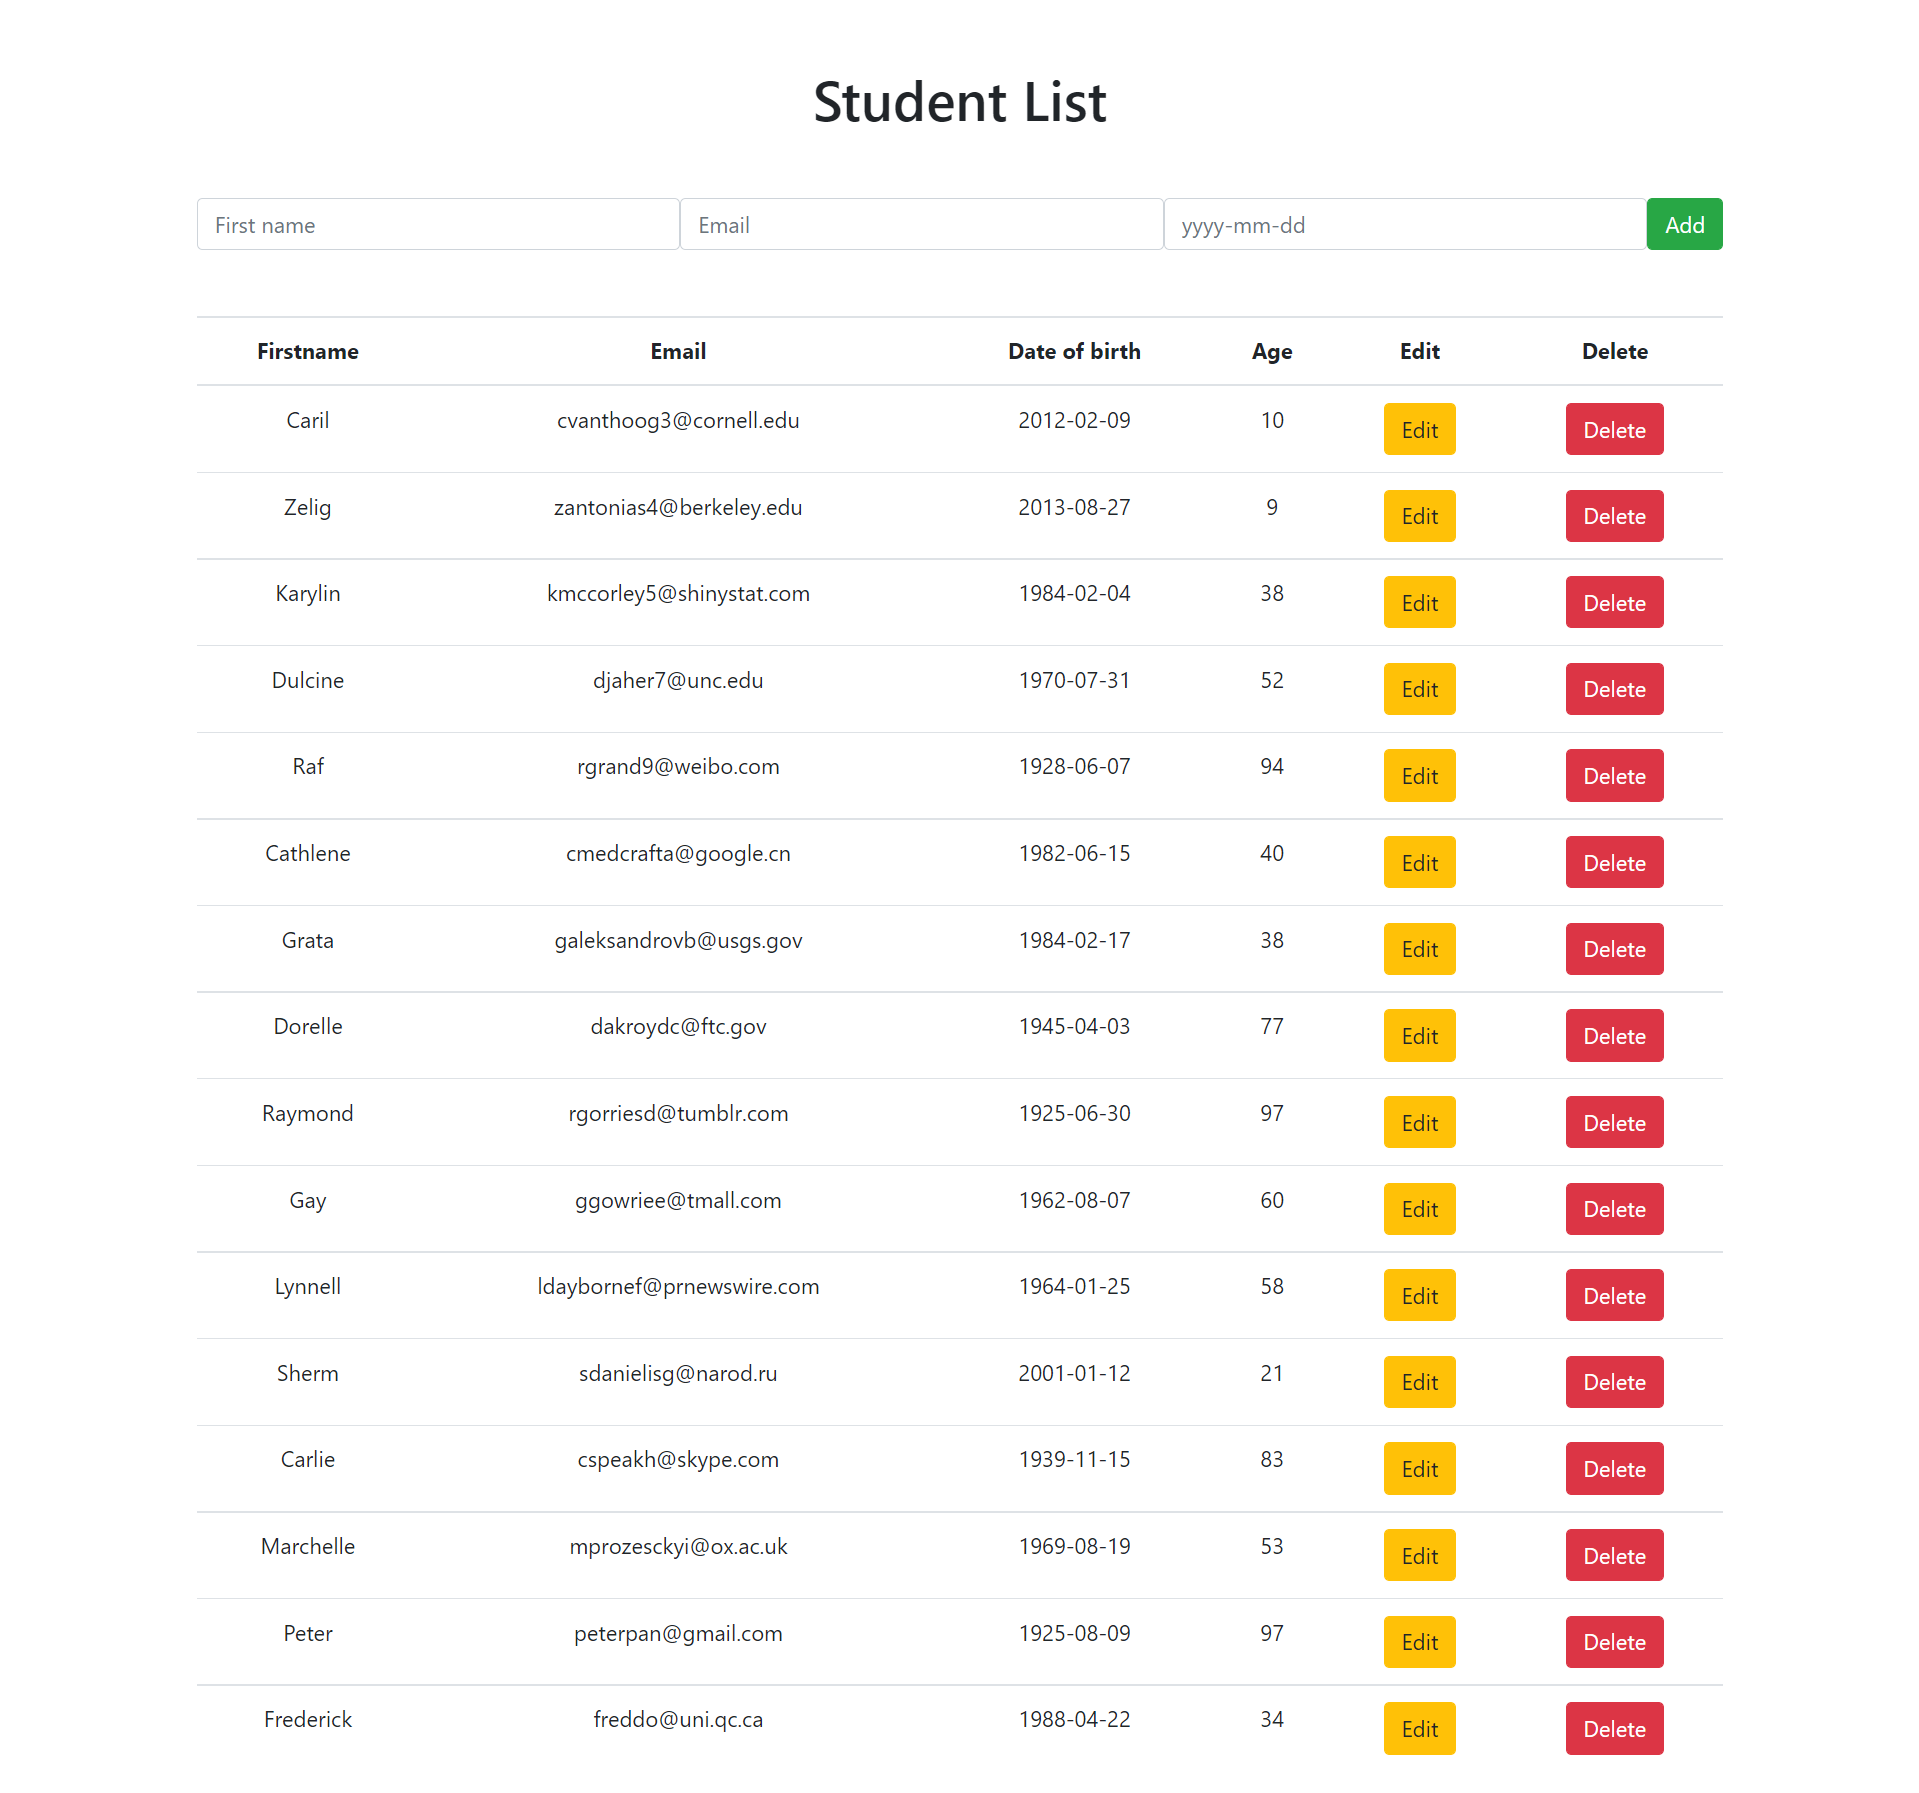The height and width of the screenshot is (1793, 1919).
Task: Click the First name input field
Action: (438, 224)
